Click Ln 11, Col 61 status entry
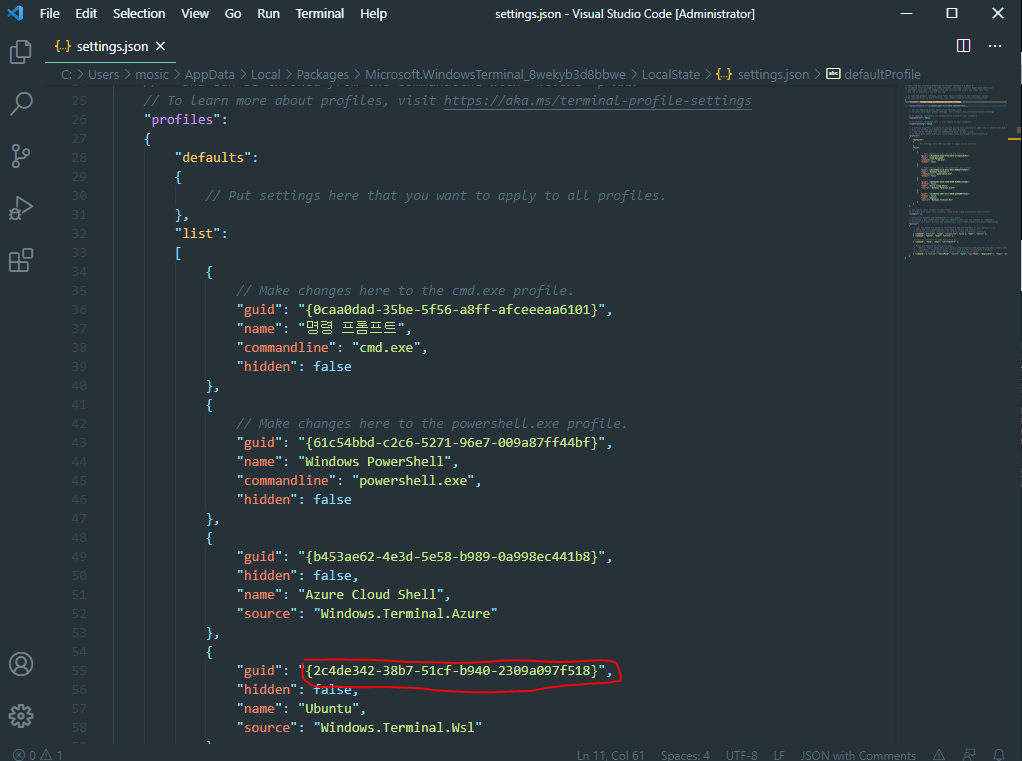 [611, 755]
